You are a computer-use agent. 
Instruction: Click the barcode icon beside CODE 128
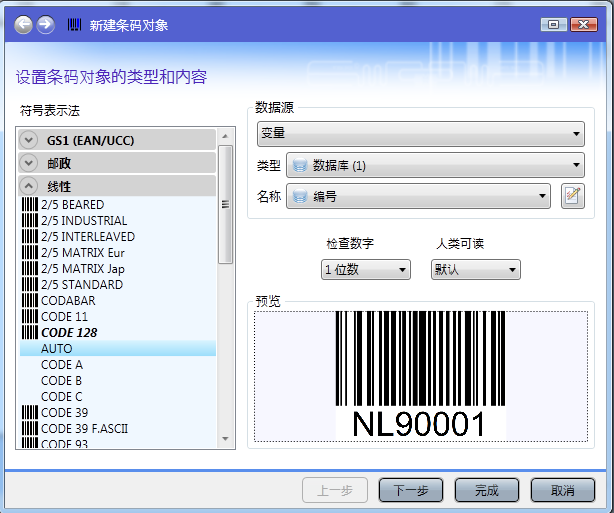(30, 332)
